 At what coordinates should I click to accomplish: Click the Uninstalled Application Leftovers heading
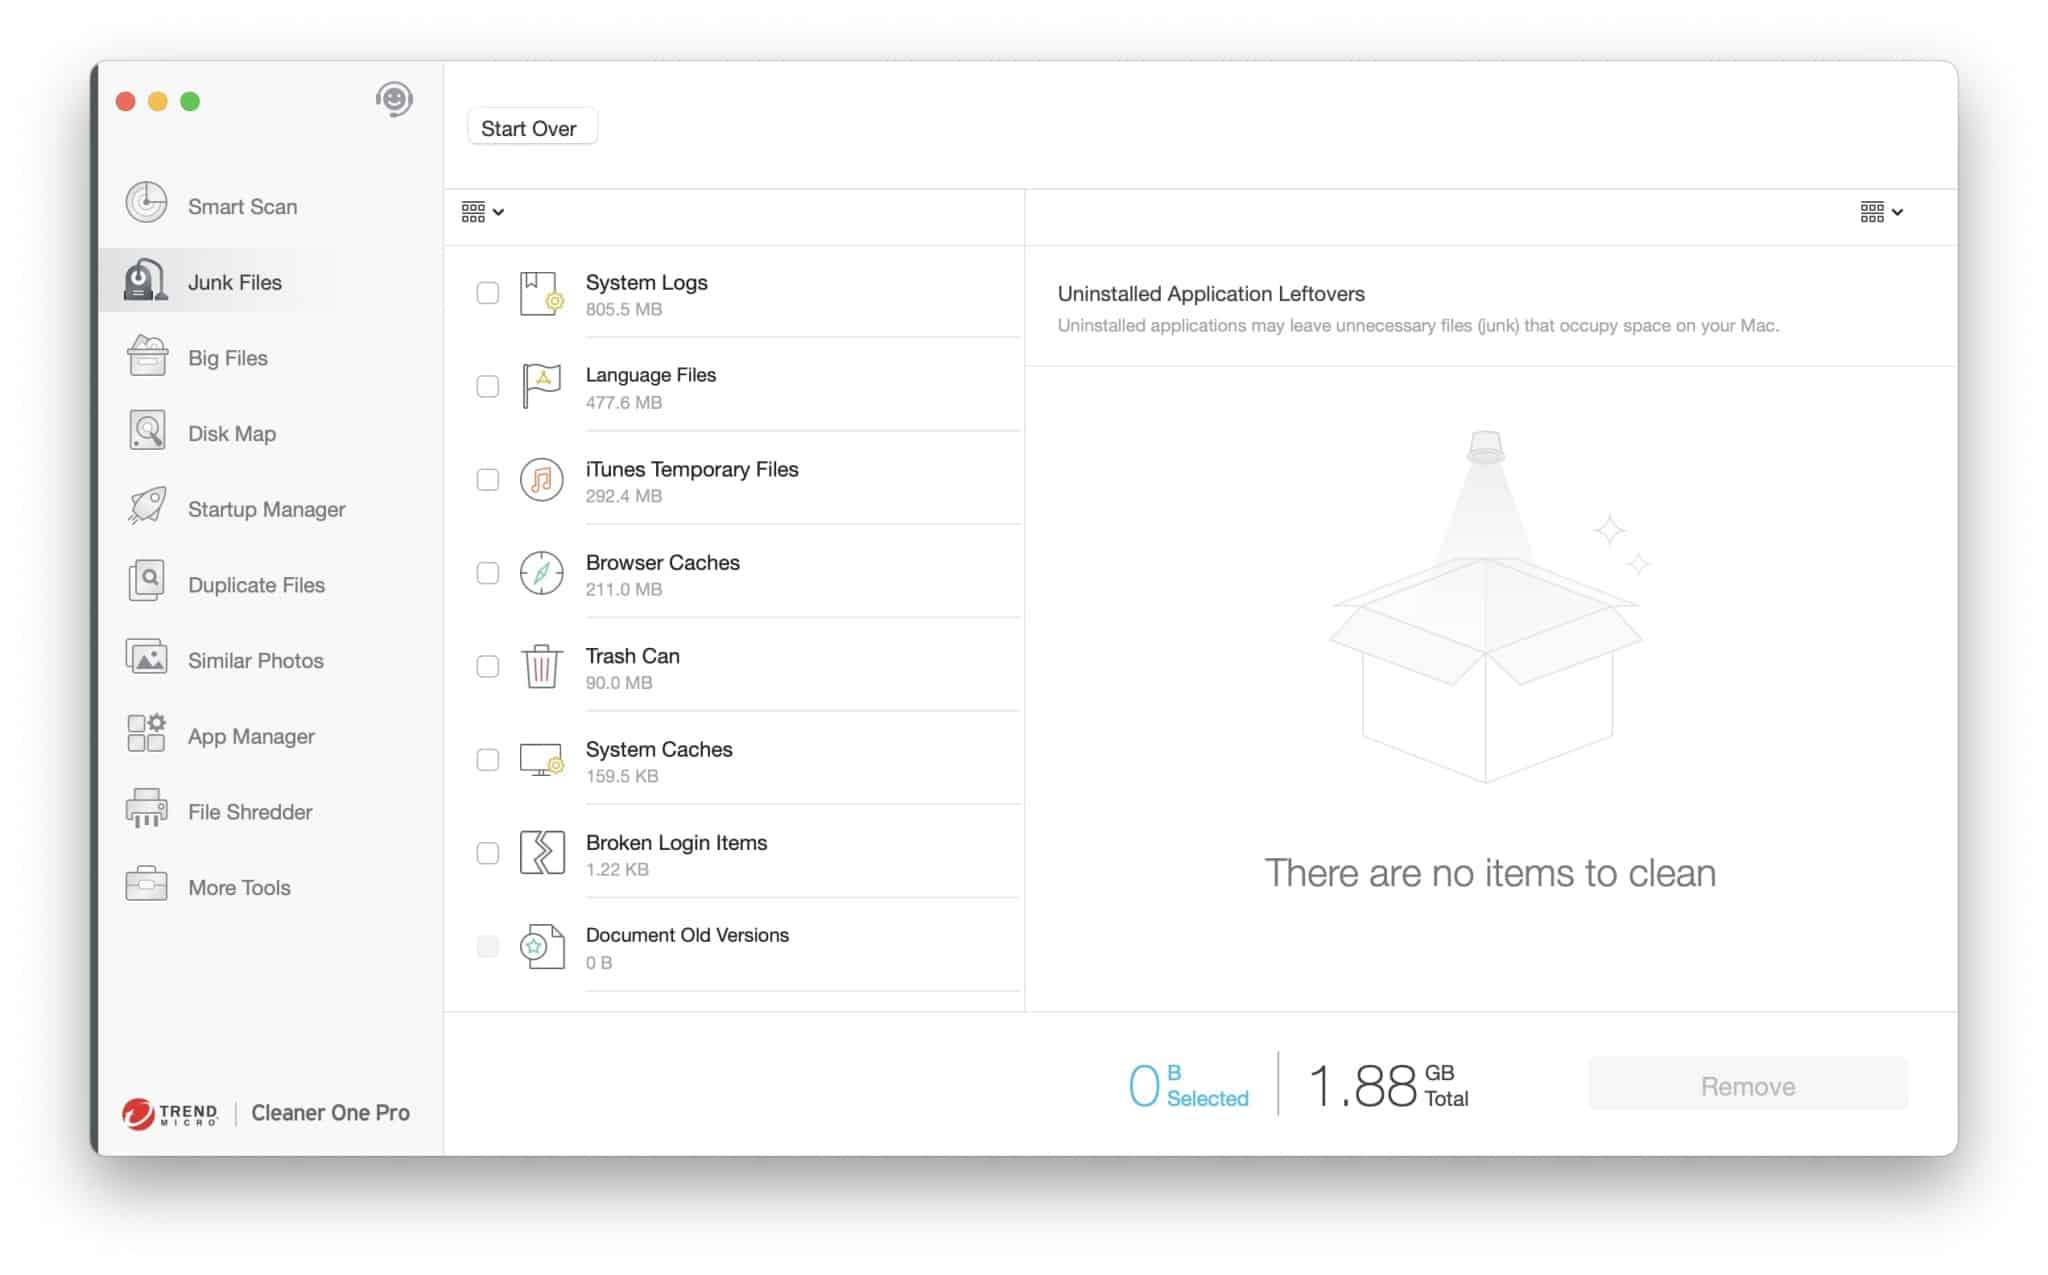1211,294
